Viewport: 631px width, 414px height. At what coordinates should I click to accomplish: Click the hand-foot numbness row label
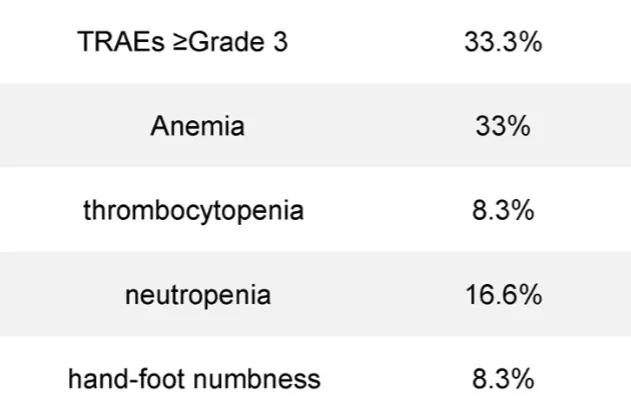pyautogui.click(x=194, y=380)
